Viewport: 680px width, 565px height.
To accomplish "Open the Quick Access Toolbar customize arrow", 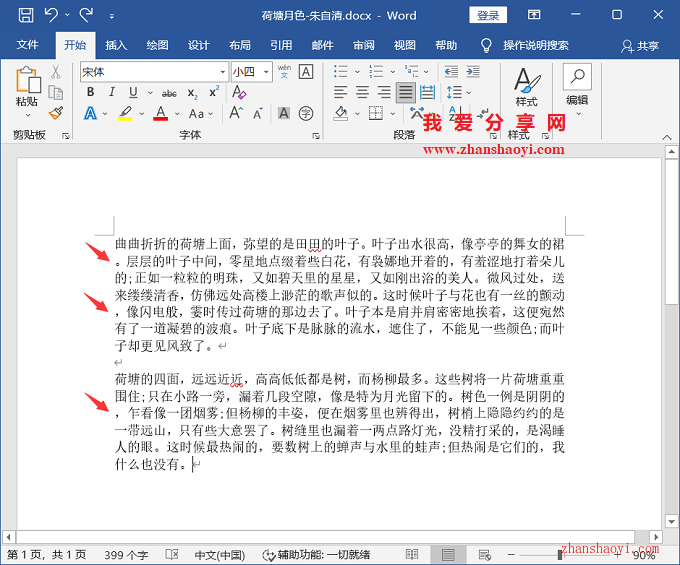I will pyautogui.click(x=111, y=16).
